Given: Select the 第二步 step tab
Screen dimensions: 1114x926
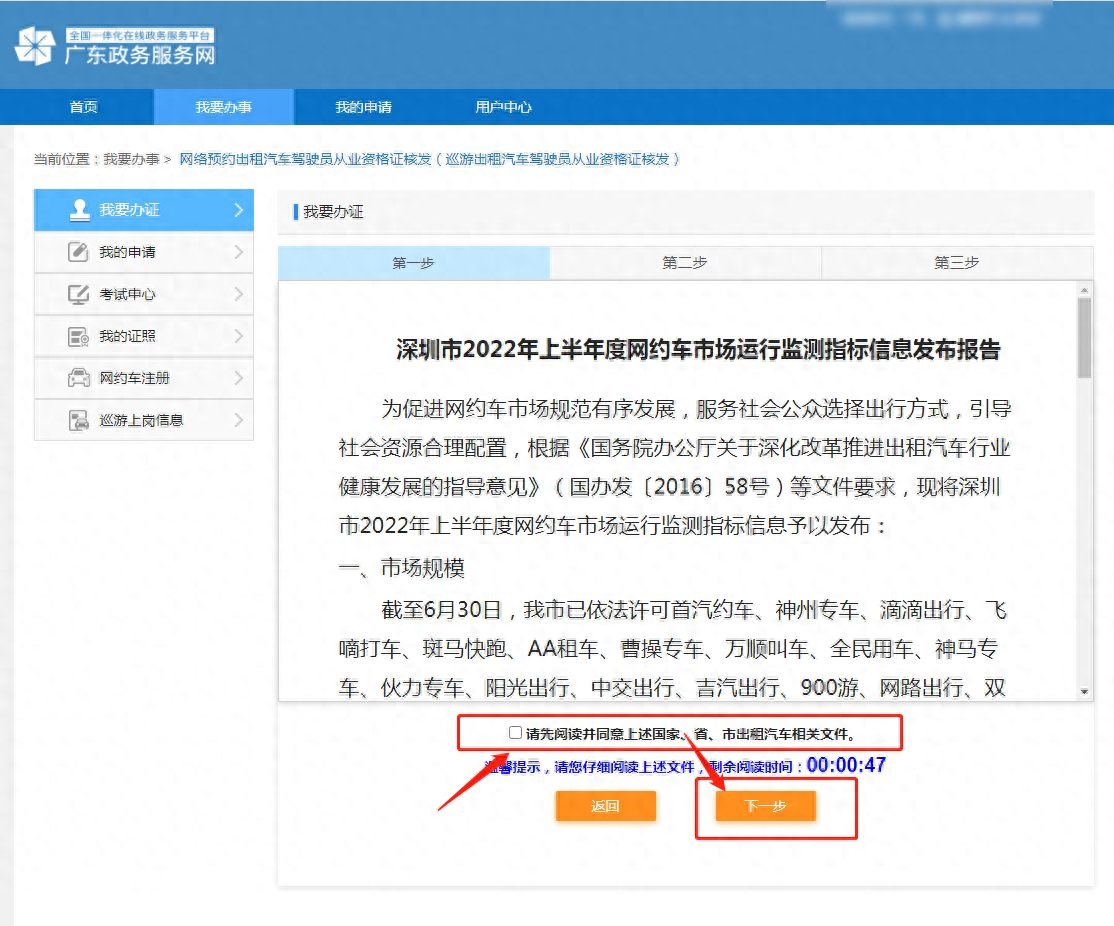Looking at the screenshot, I should click(x=685, y=263).
